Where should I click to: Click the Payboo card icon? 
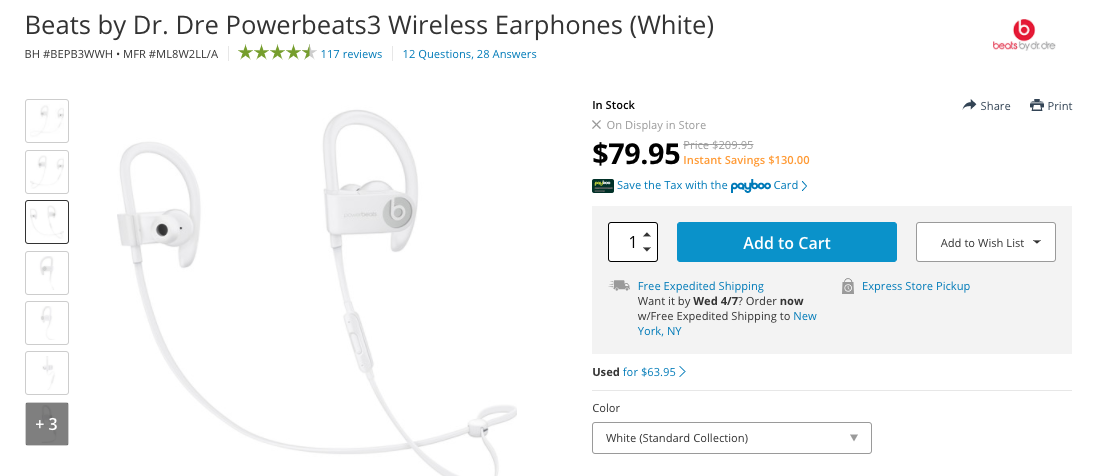tap(602, 185)
